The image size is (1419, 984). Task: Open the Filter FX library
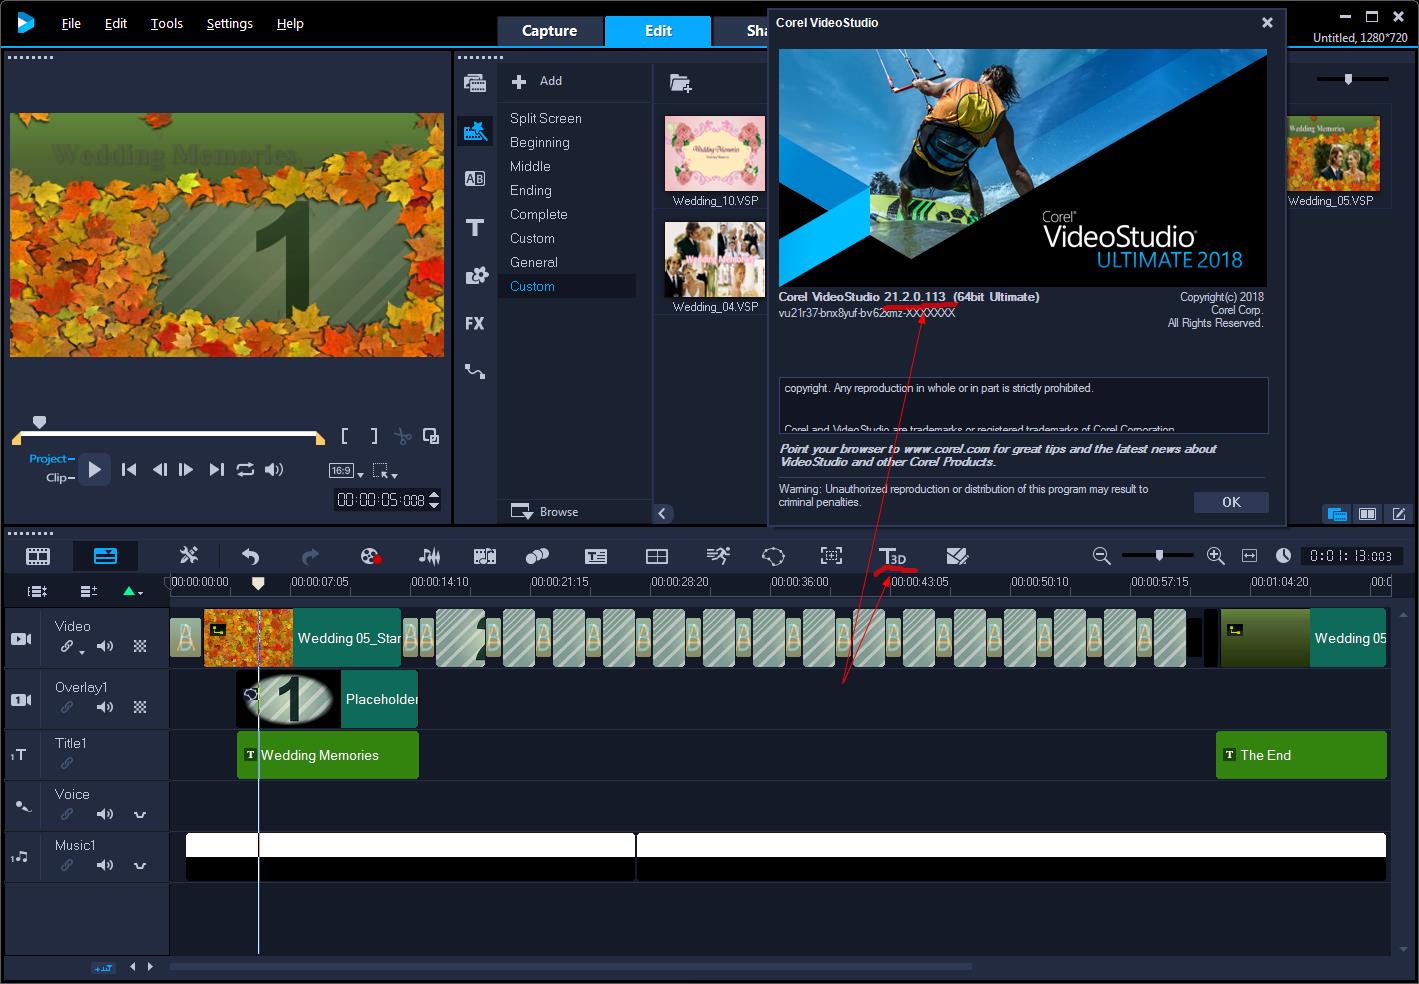pos(475,324)
